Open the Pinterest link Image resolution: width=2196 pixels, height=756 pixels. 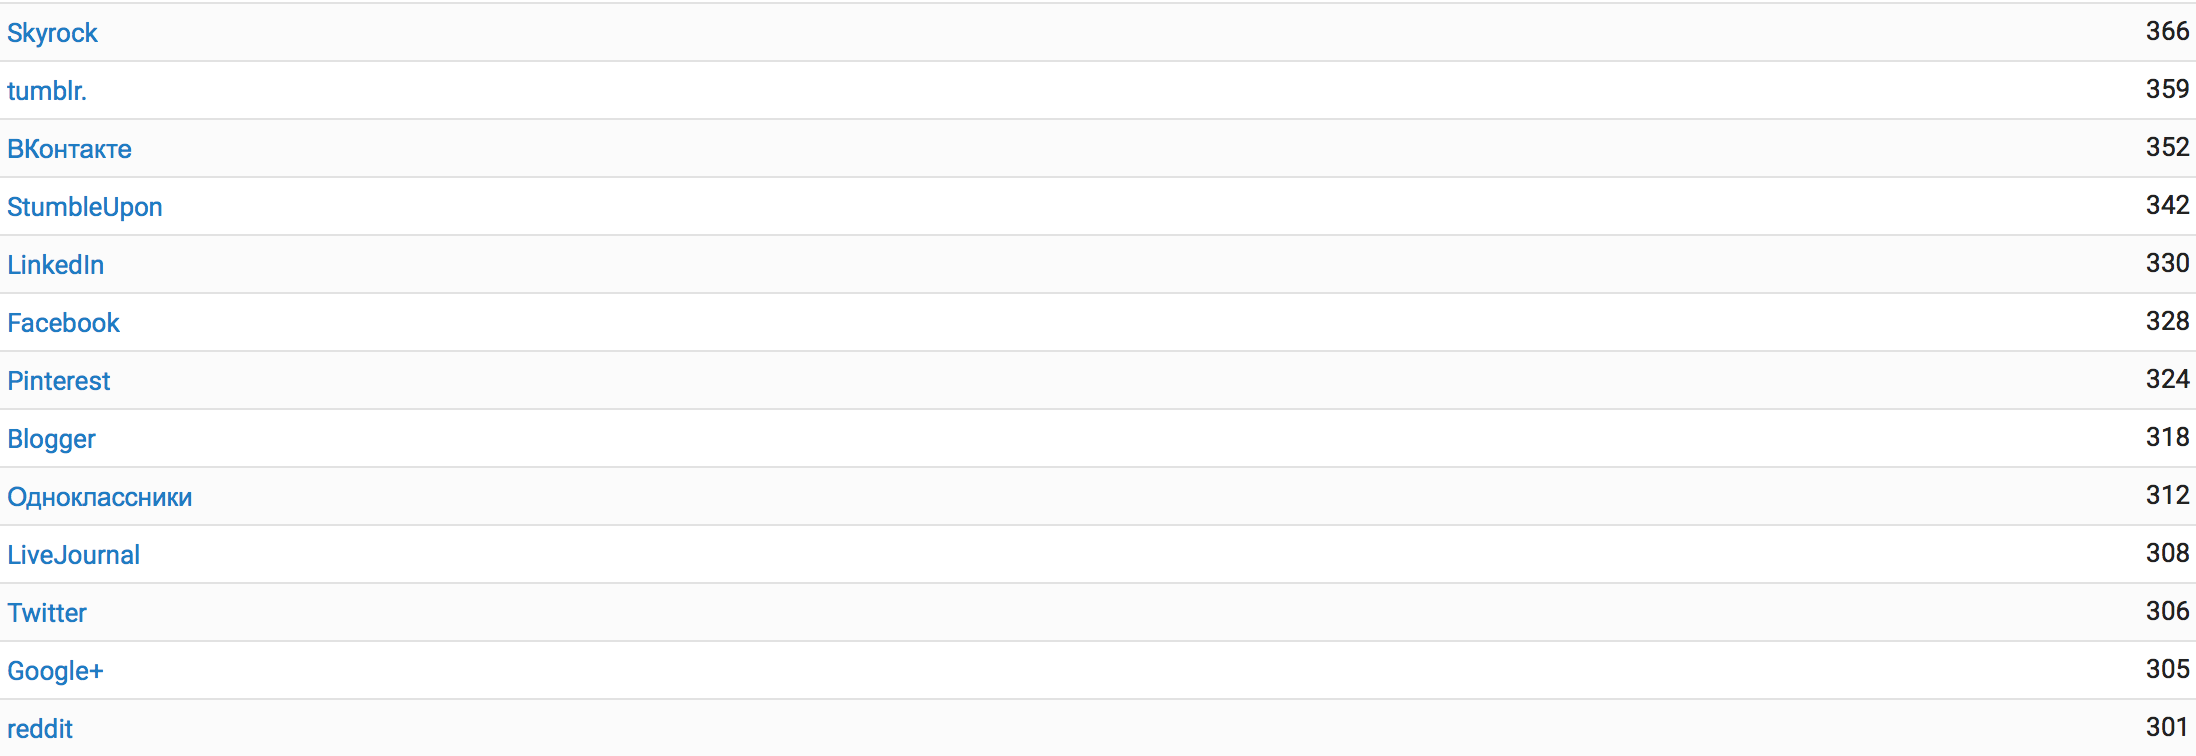[58, 381]
